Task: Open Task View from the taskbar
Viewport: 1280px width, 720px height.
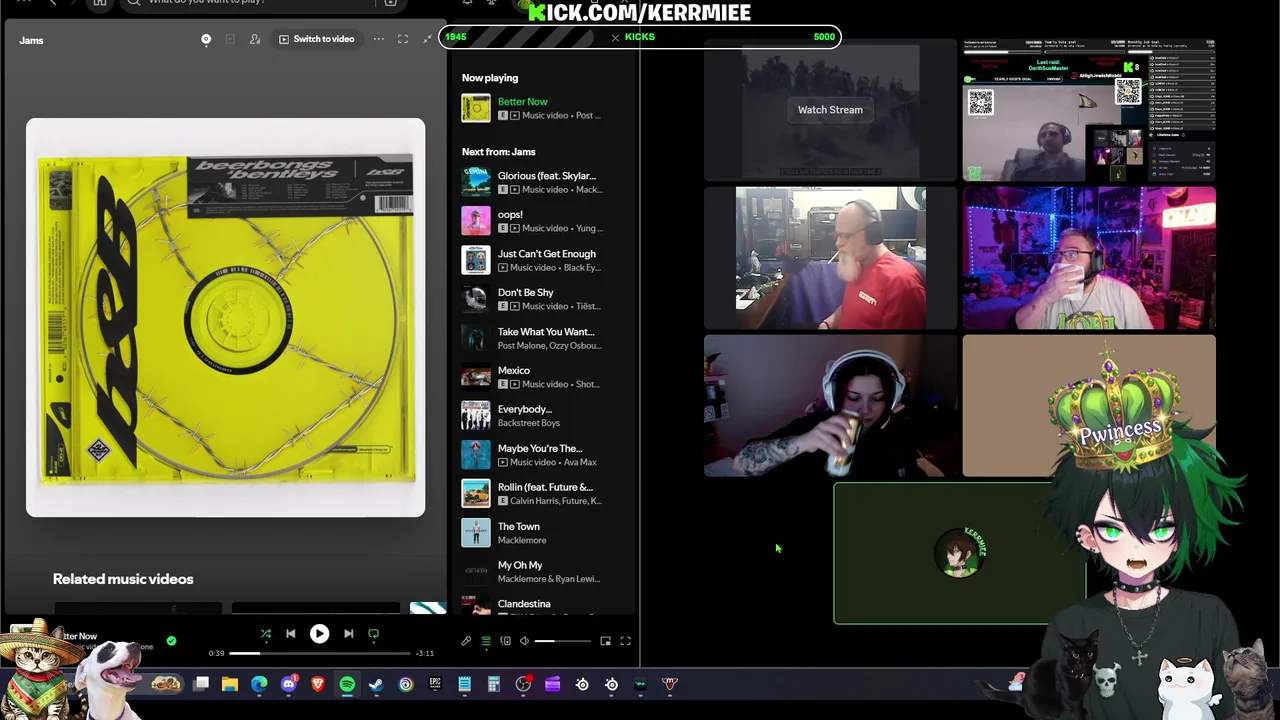Action: pos(201,684)
